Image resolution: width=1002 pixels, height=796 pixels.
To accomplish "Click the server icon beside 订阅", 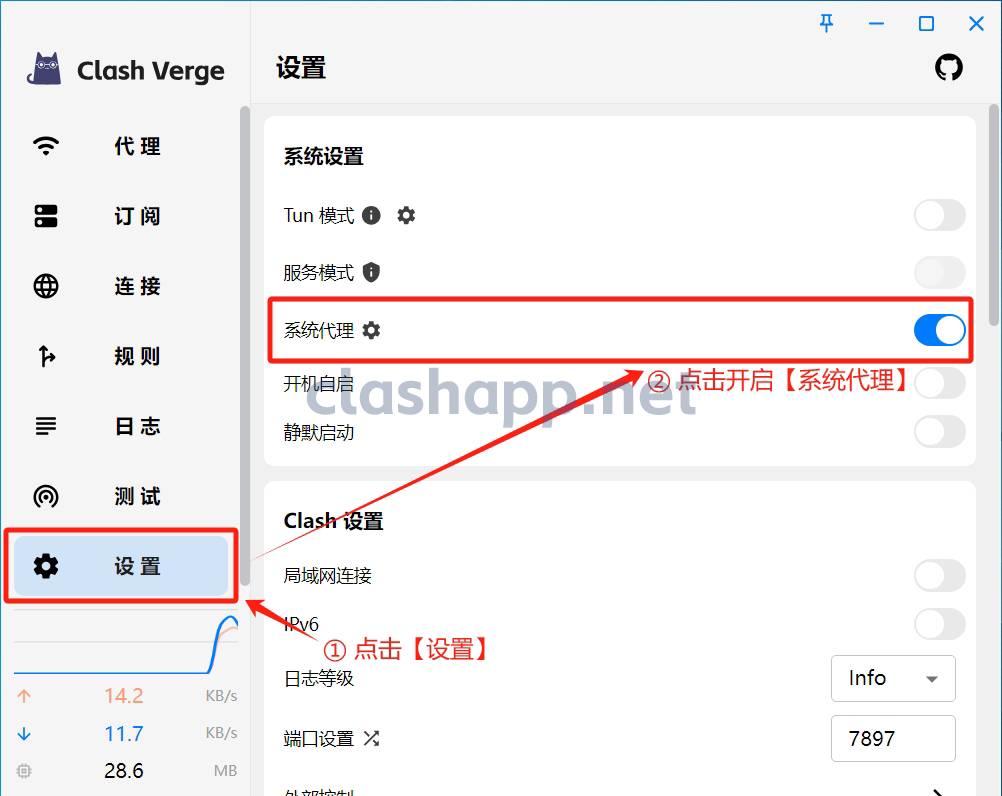I will (x=46, y=216).
